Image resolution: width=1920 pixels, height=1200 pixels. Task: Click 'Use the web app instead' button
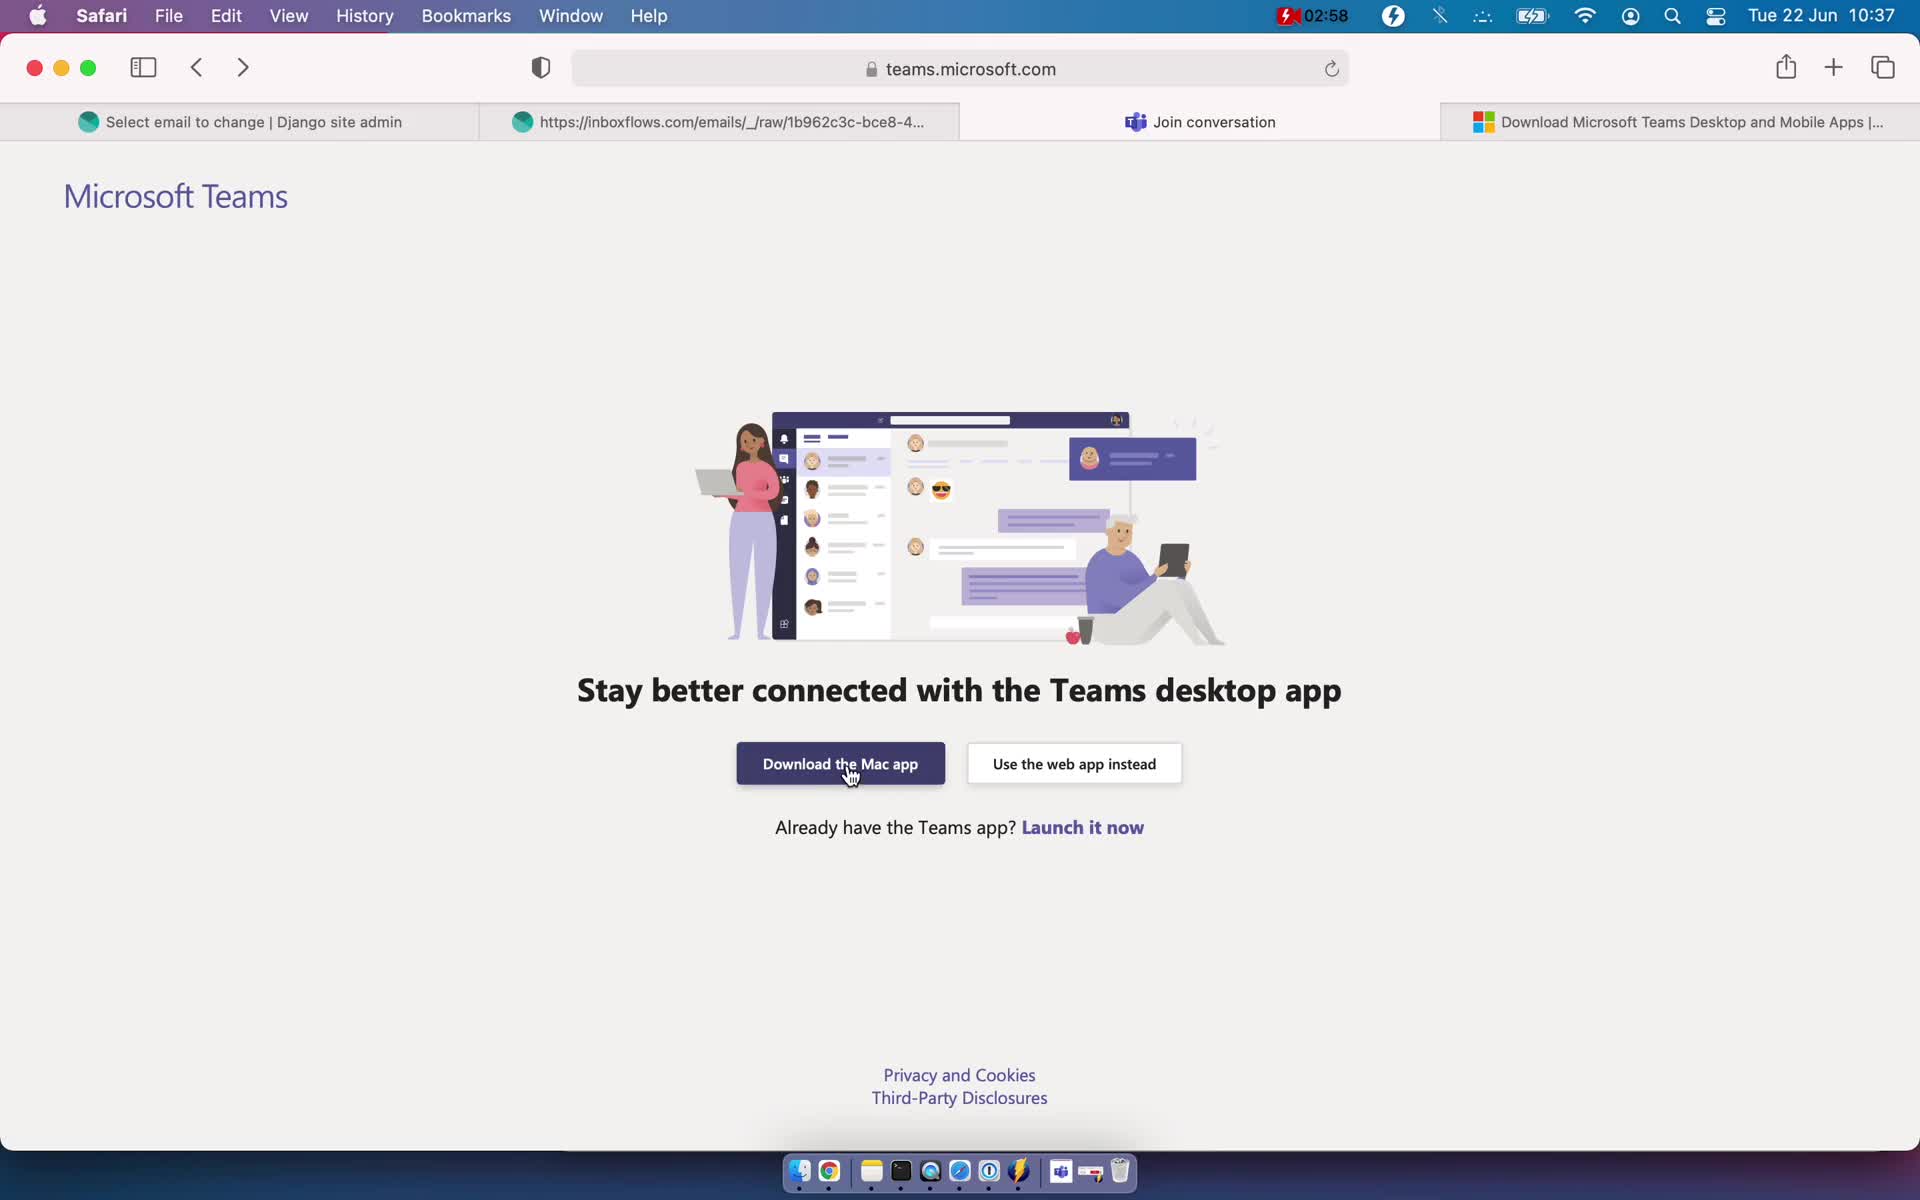(1074, 763)
